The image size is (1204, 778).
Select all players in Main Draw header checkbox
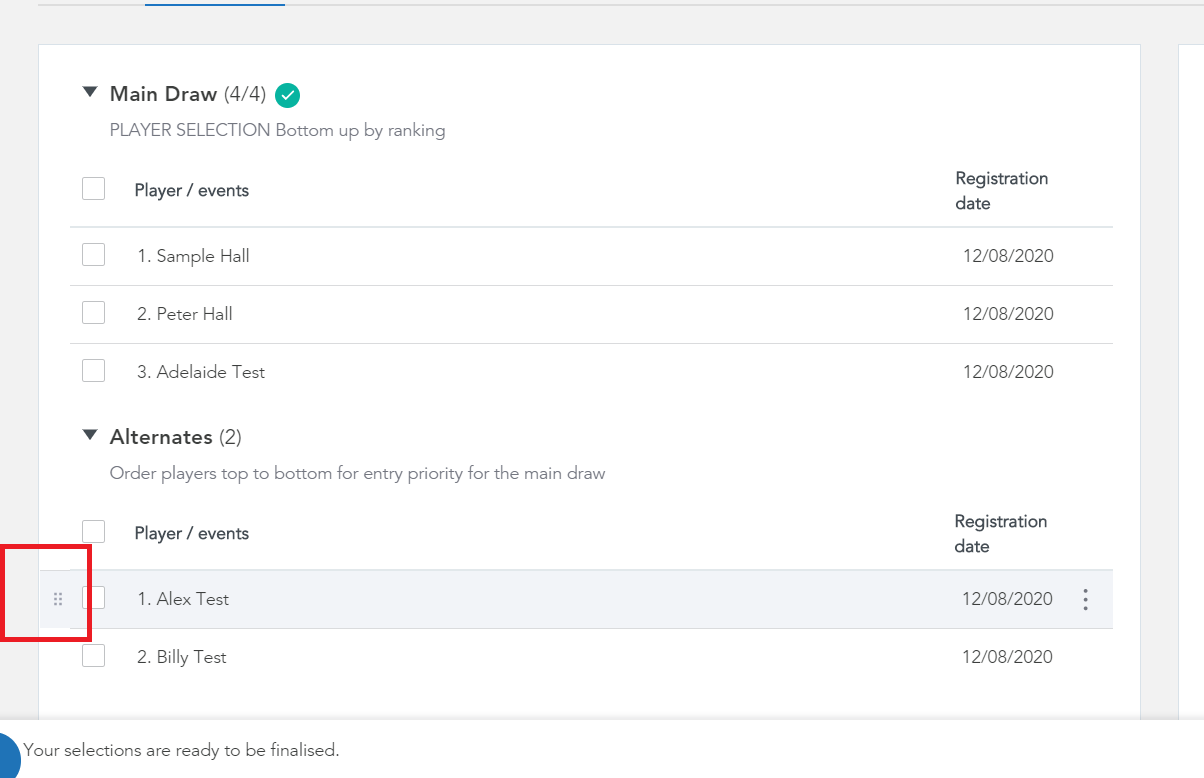(x=93, y=188)
